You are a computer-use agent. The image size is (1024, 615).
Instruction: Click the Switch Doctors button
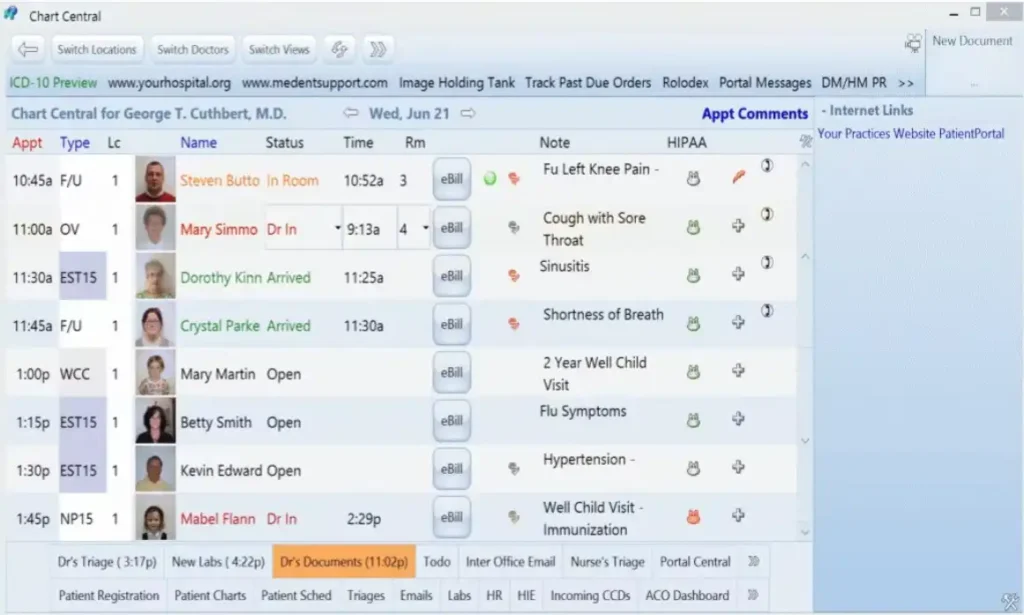(x=193, y=48)
